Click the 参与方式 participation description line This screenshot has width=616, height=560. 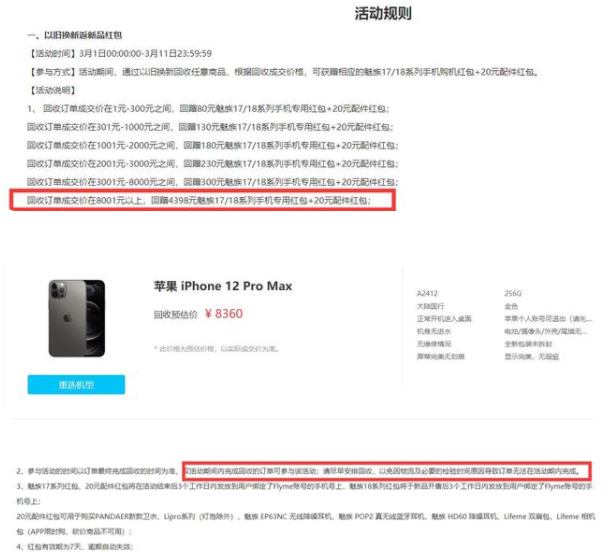tap(283, 72)
